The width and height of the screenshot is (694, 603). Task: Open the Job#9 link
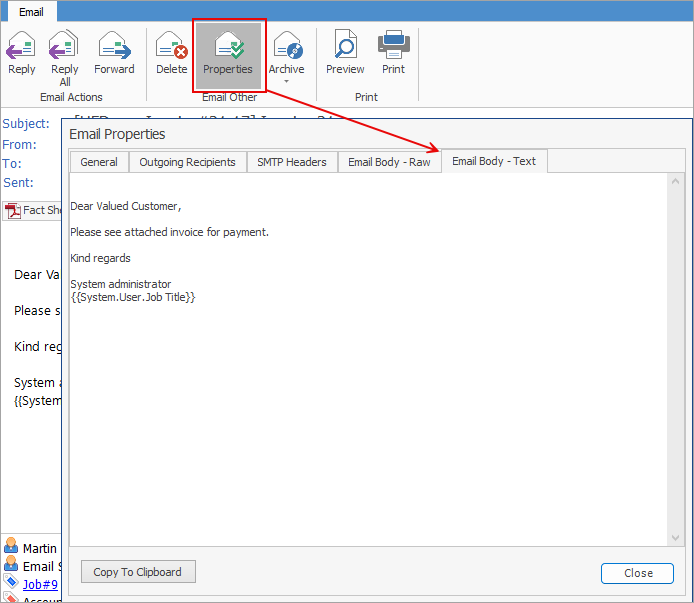(x=40, y=584)
